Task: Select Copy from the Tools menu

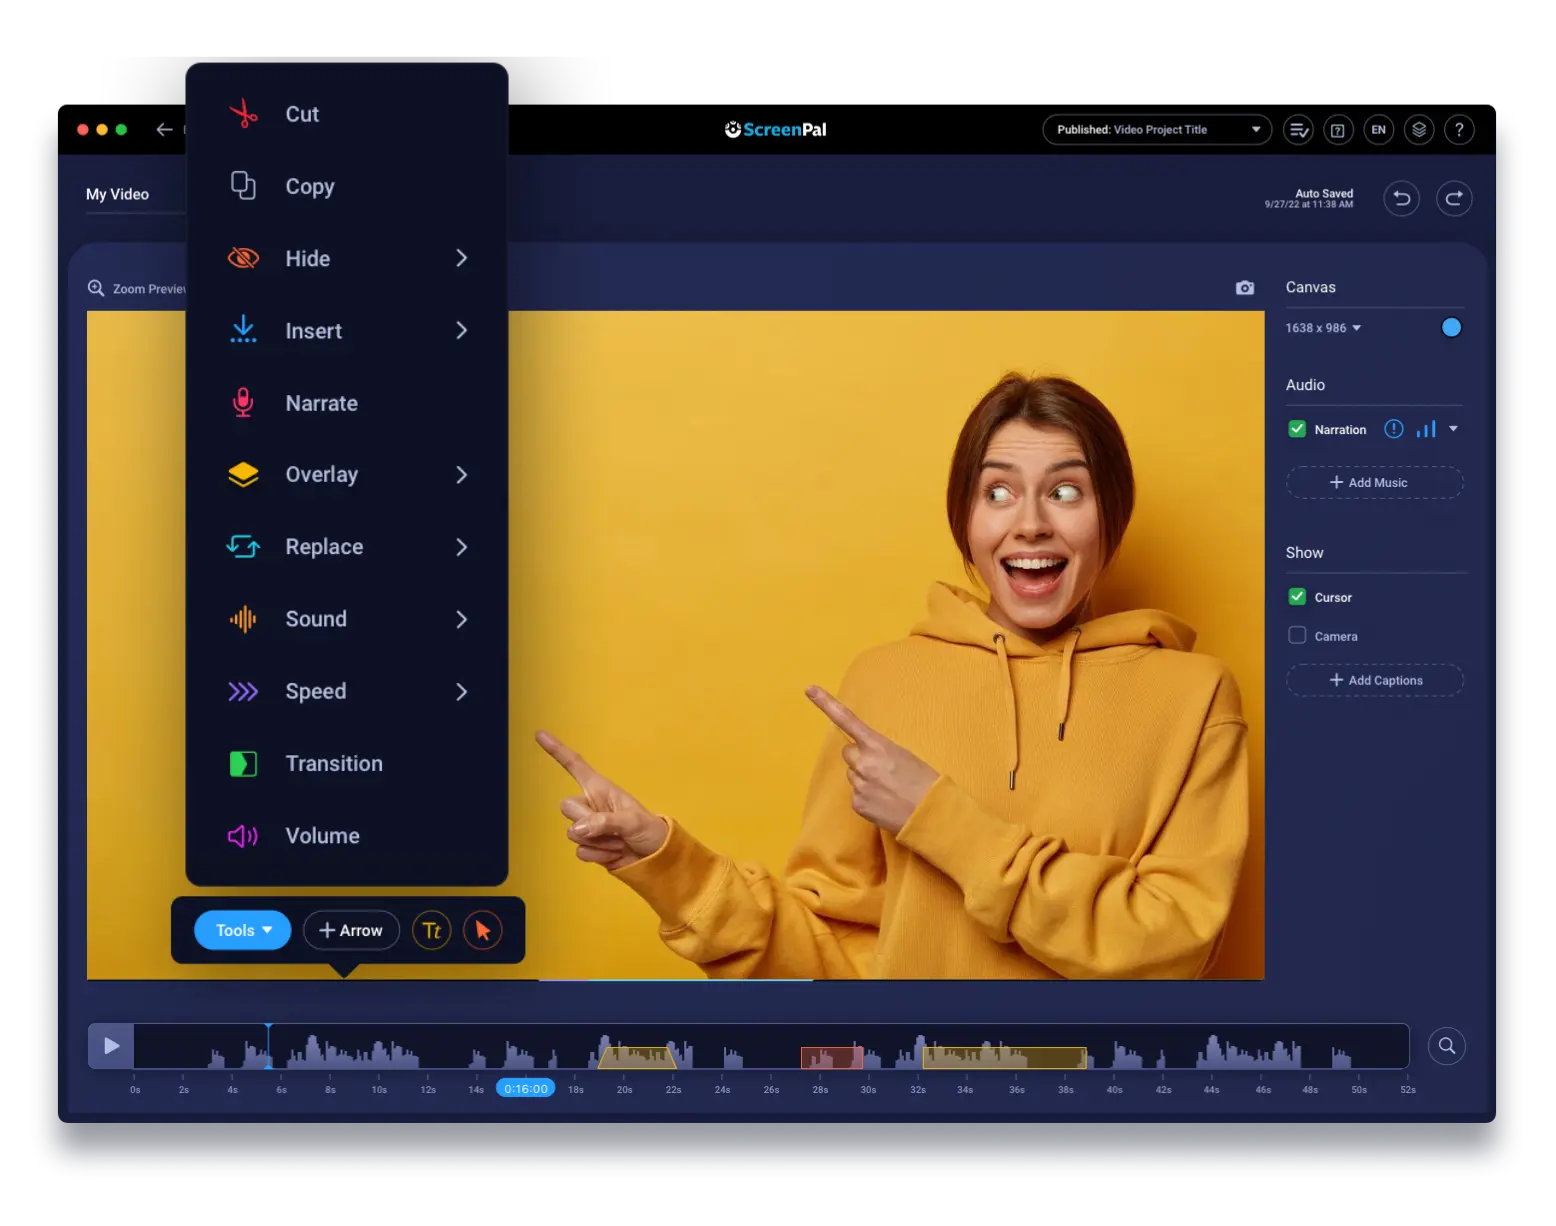Action: pos(309,187)
